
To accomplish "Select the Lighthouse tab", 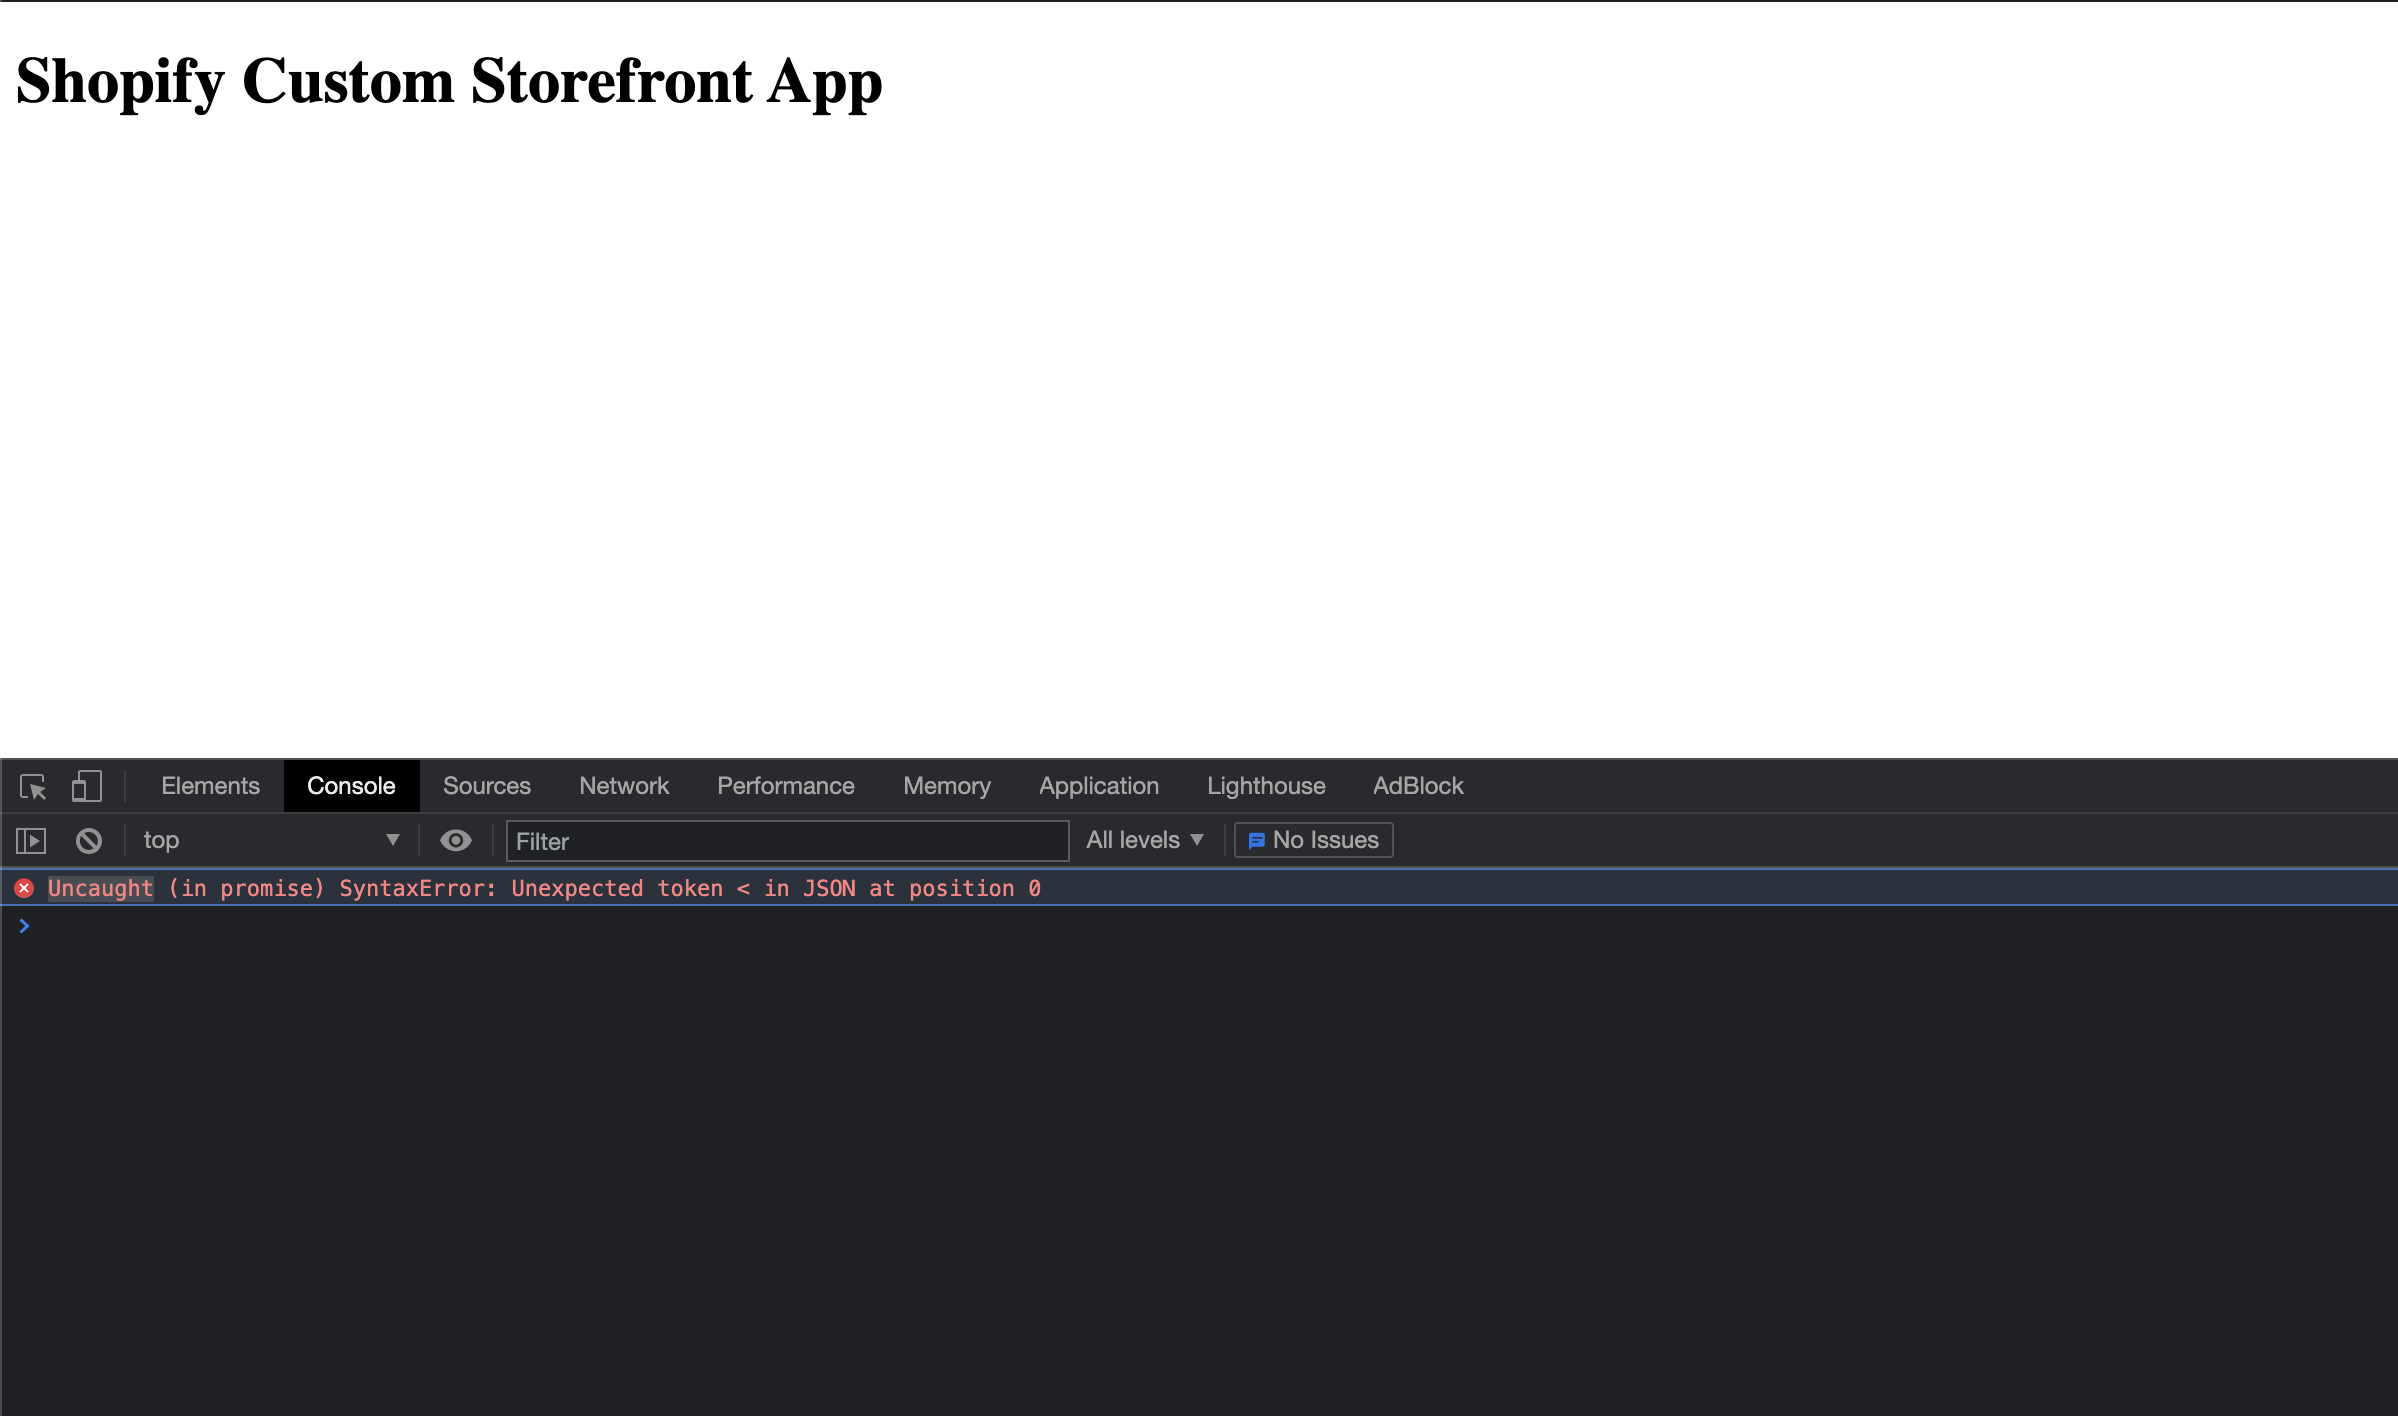I will coord(1265,786).
